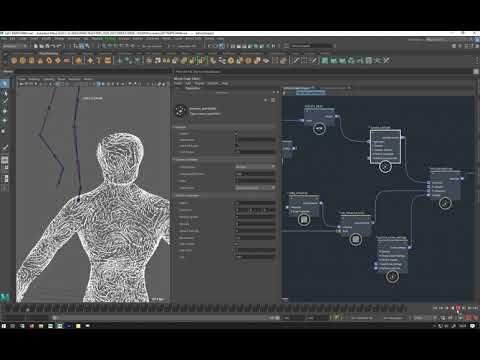Open the last dropdown in the second parameter section
Image resolution: width=480 pixels, height=360 pixels.
pyautogui.click(x=255, y=188)
